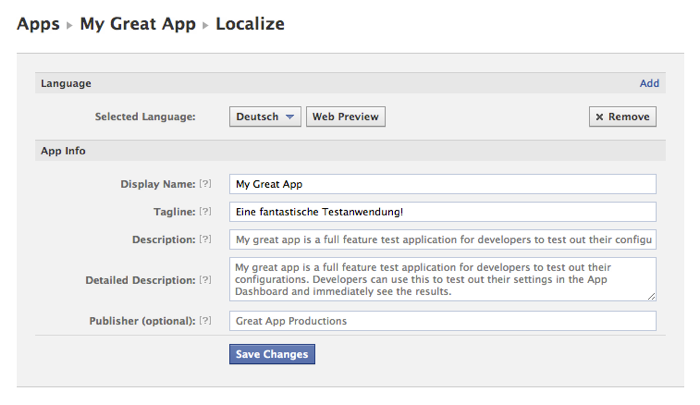Click into the Tagline input field

pos(442,212)
